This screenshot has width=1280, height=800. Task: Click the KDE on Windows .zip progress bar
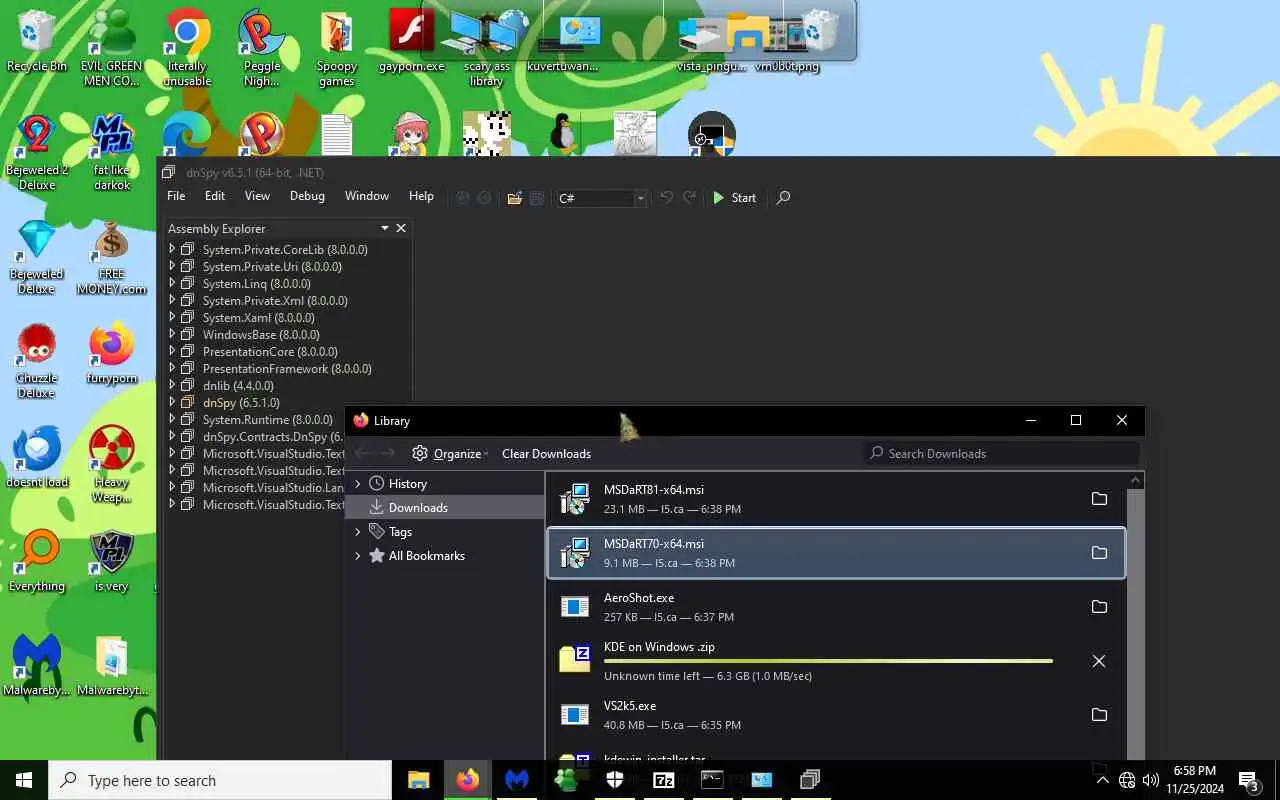point(828,661)
